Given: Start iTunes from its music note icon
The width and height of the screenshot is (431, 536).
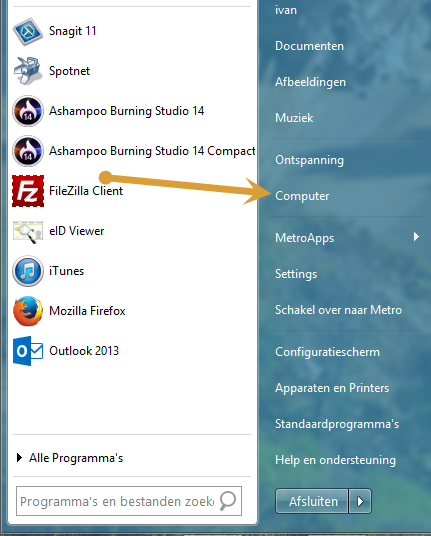Looking at the screenshot, I should tap(28, 271).
